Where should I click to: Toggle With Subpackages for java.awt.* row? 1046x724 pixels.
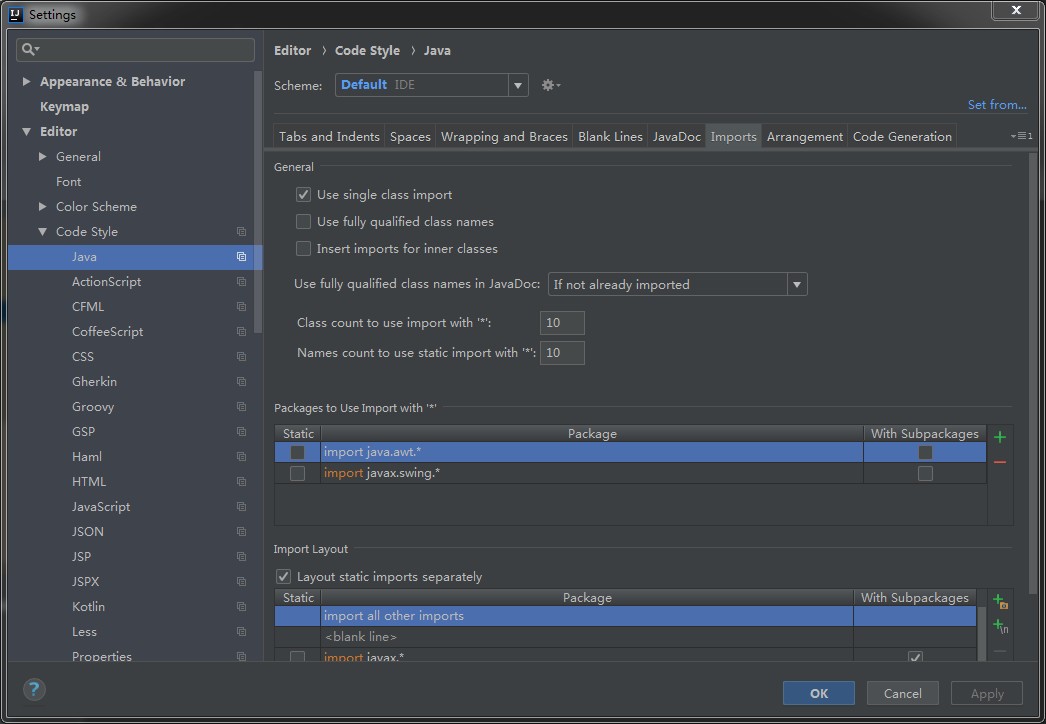[x=925, y=452]
